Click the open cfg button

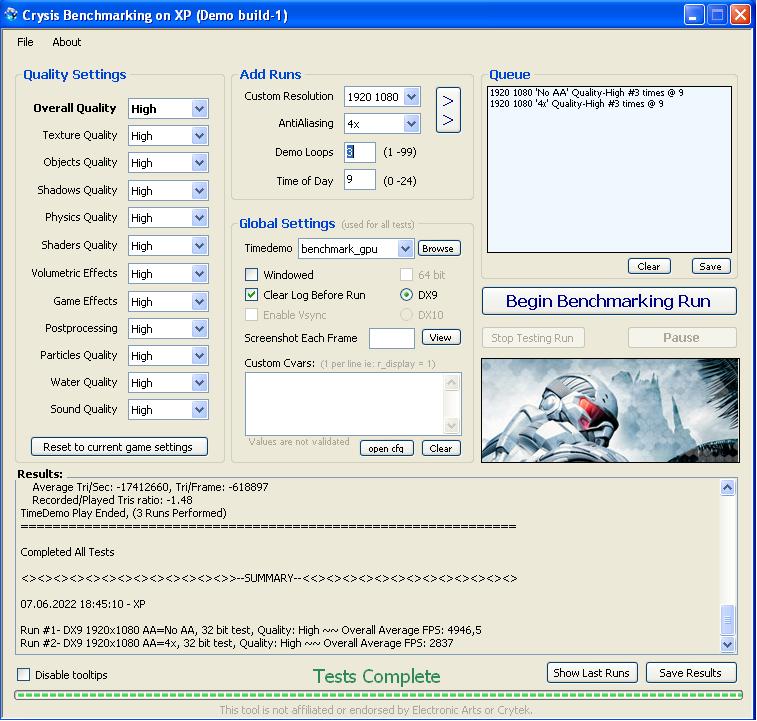tap(386, 448)
